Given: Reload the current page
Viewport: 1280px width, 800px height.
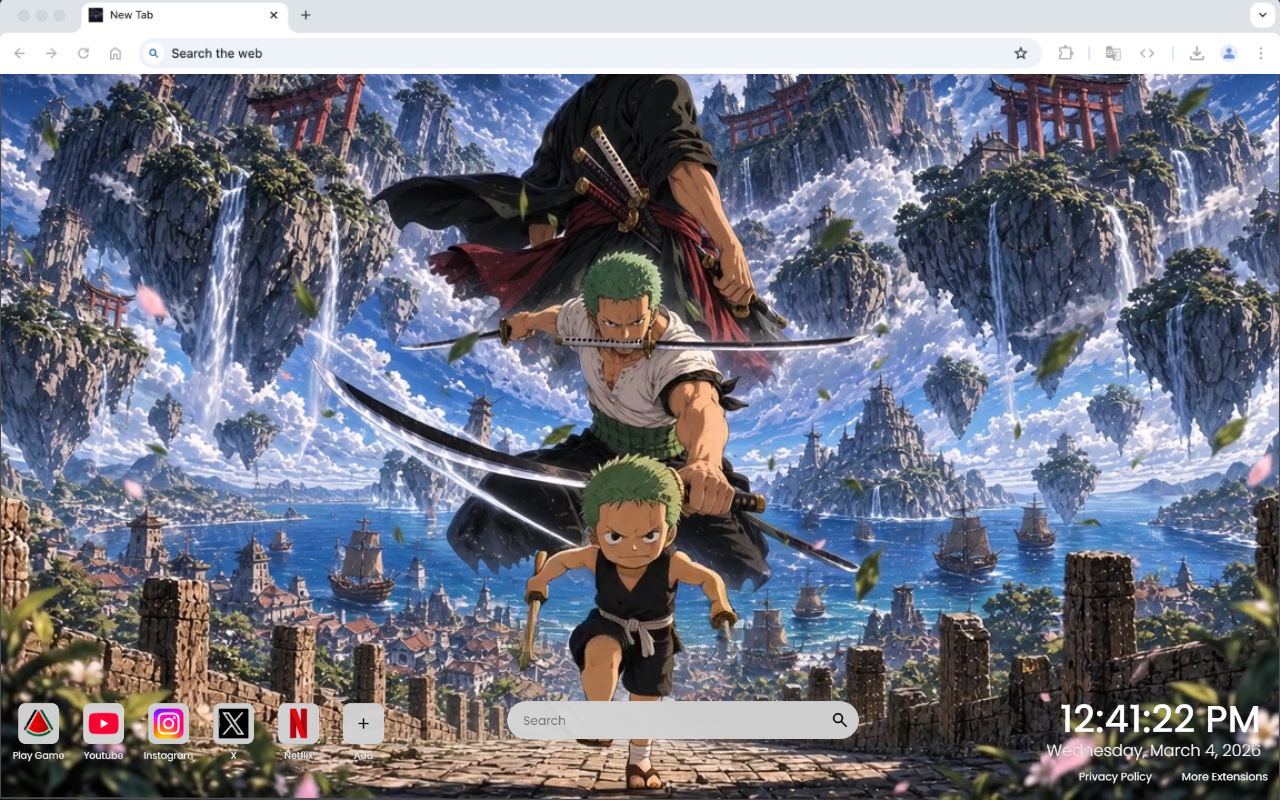Looking at the screenshot, I should pyautogui.click(x=83, y=53).
